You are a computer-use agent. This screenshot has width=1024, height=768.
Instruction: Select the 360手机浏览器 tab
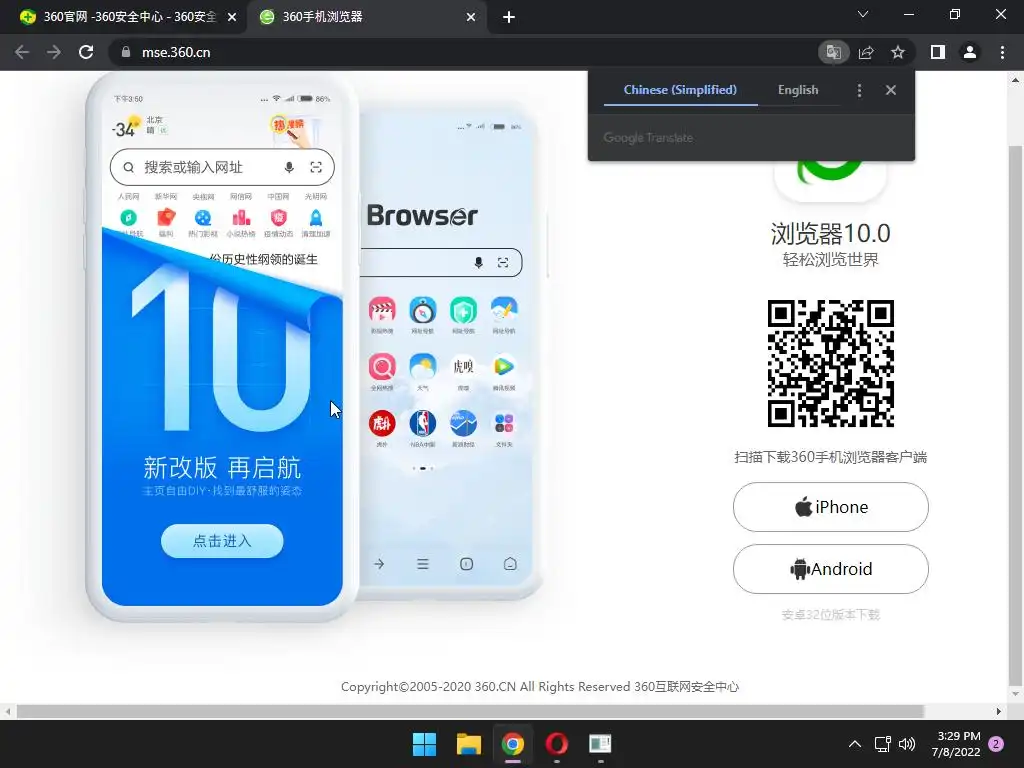pyautogui.click(x=366, y=17)
